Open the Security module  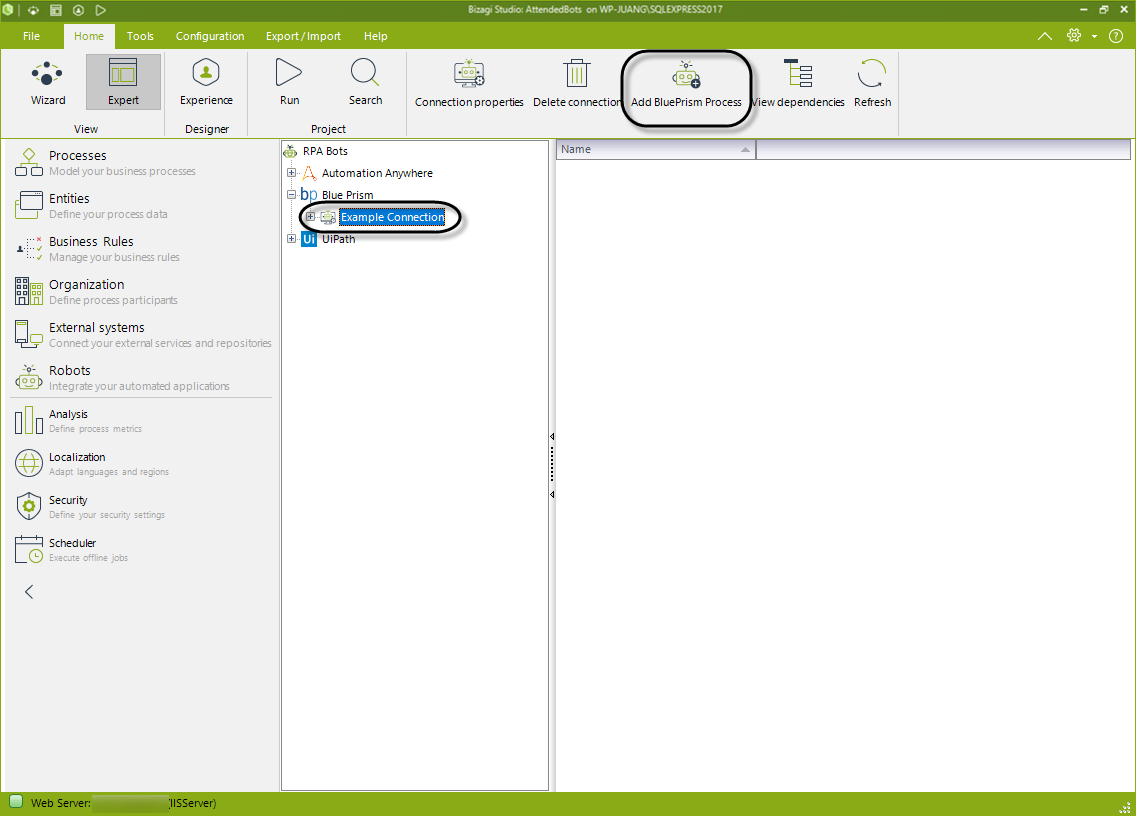(x=142, y=507)
